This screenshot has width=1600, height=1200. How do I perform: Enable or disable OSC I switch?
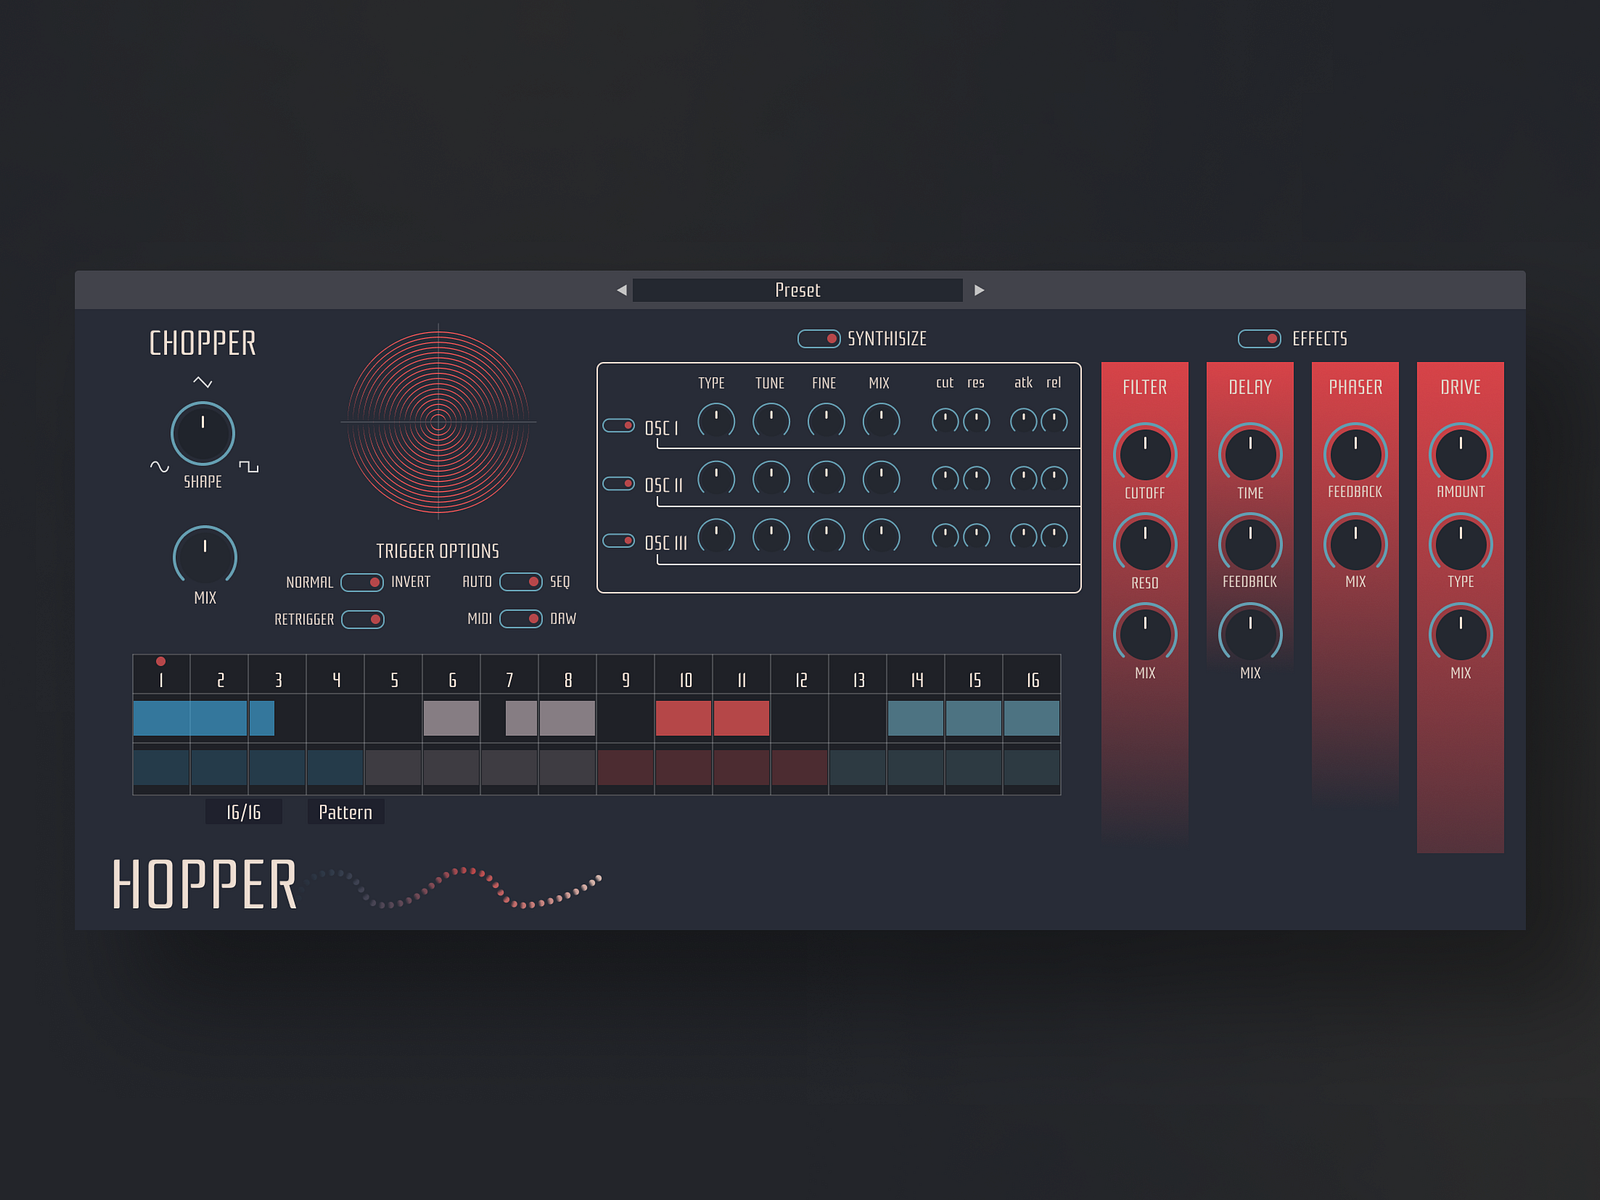618,426
